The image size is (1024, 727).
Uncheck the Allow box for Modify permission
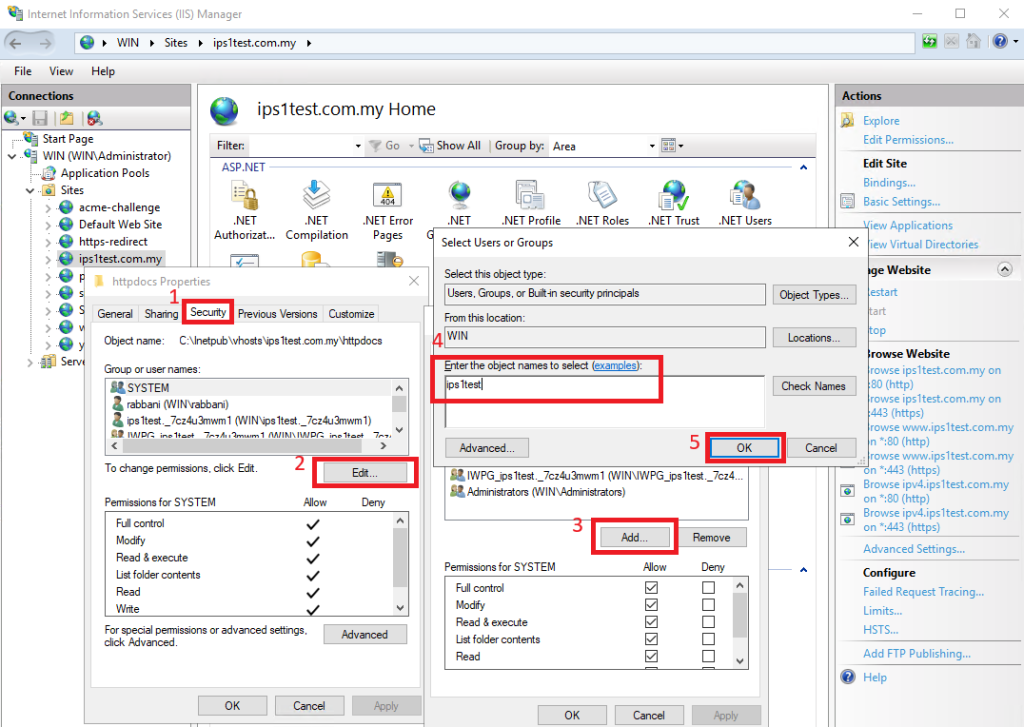(x=651, y=605)
